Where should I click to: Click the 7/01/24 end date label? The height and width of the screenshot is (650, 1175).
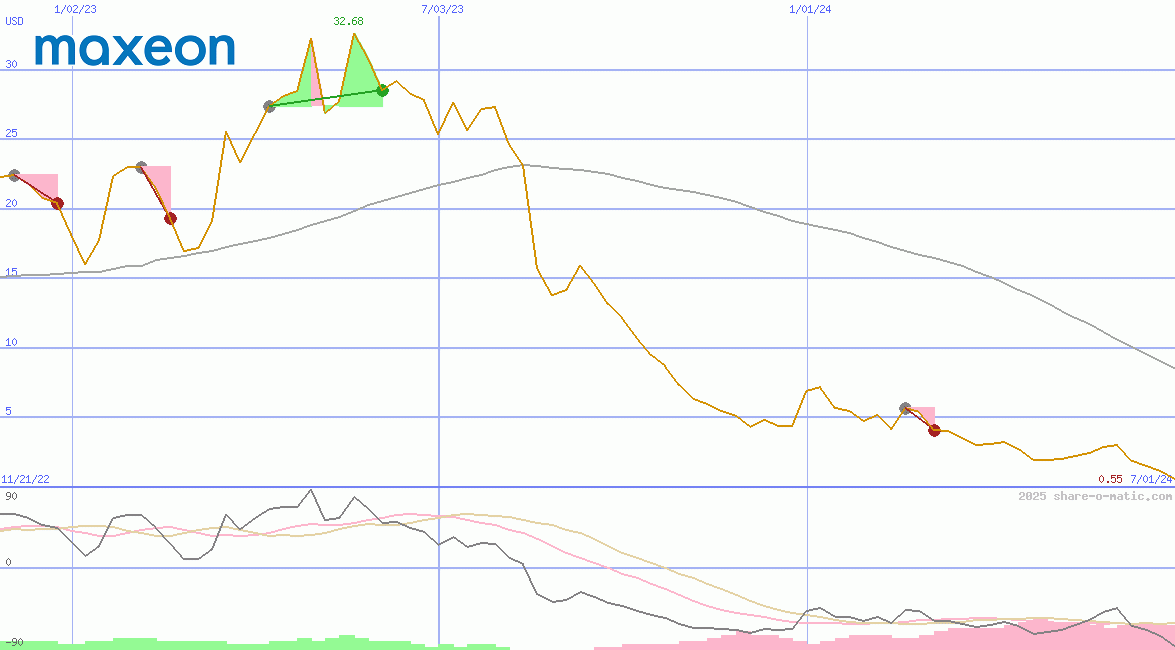1150,479
